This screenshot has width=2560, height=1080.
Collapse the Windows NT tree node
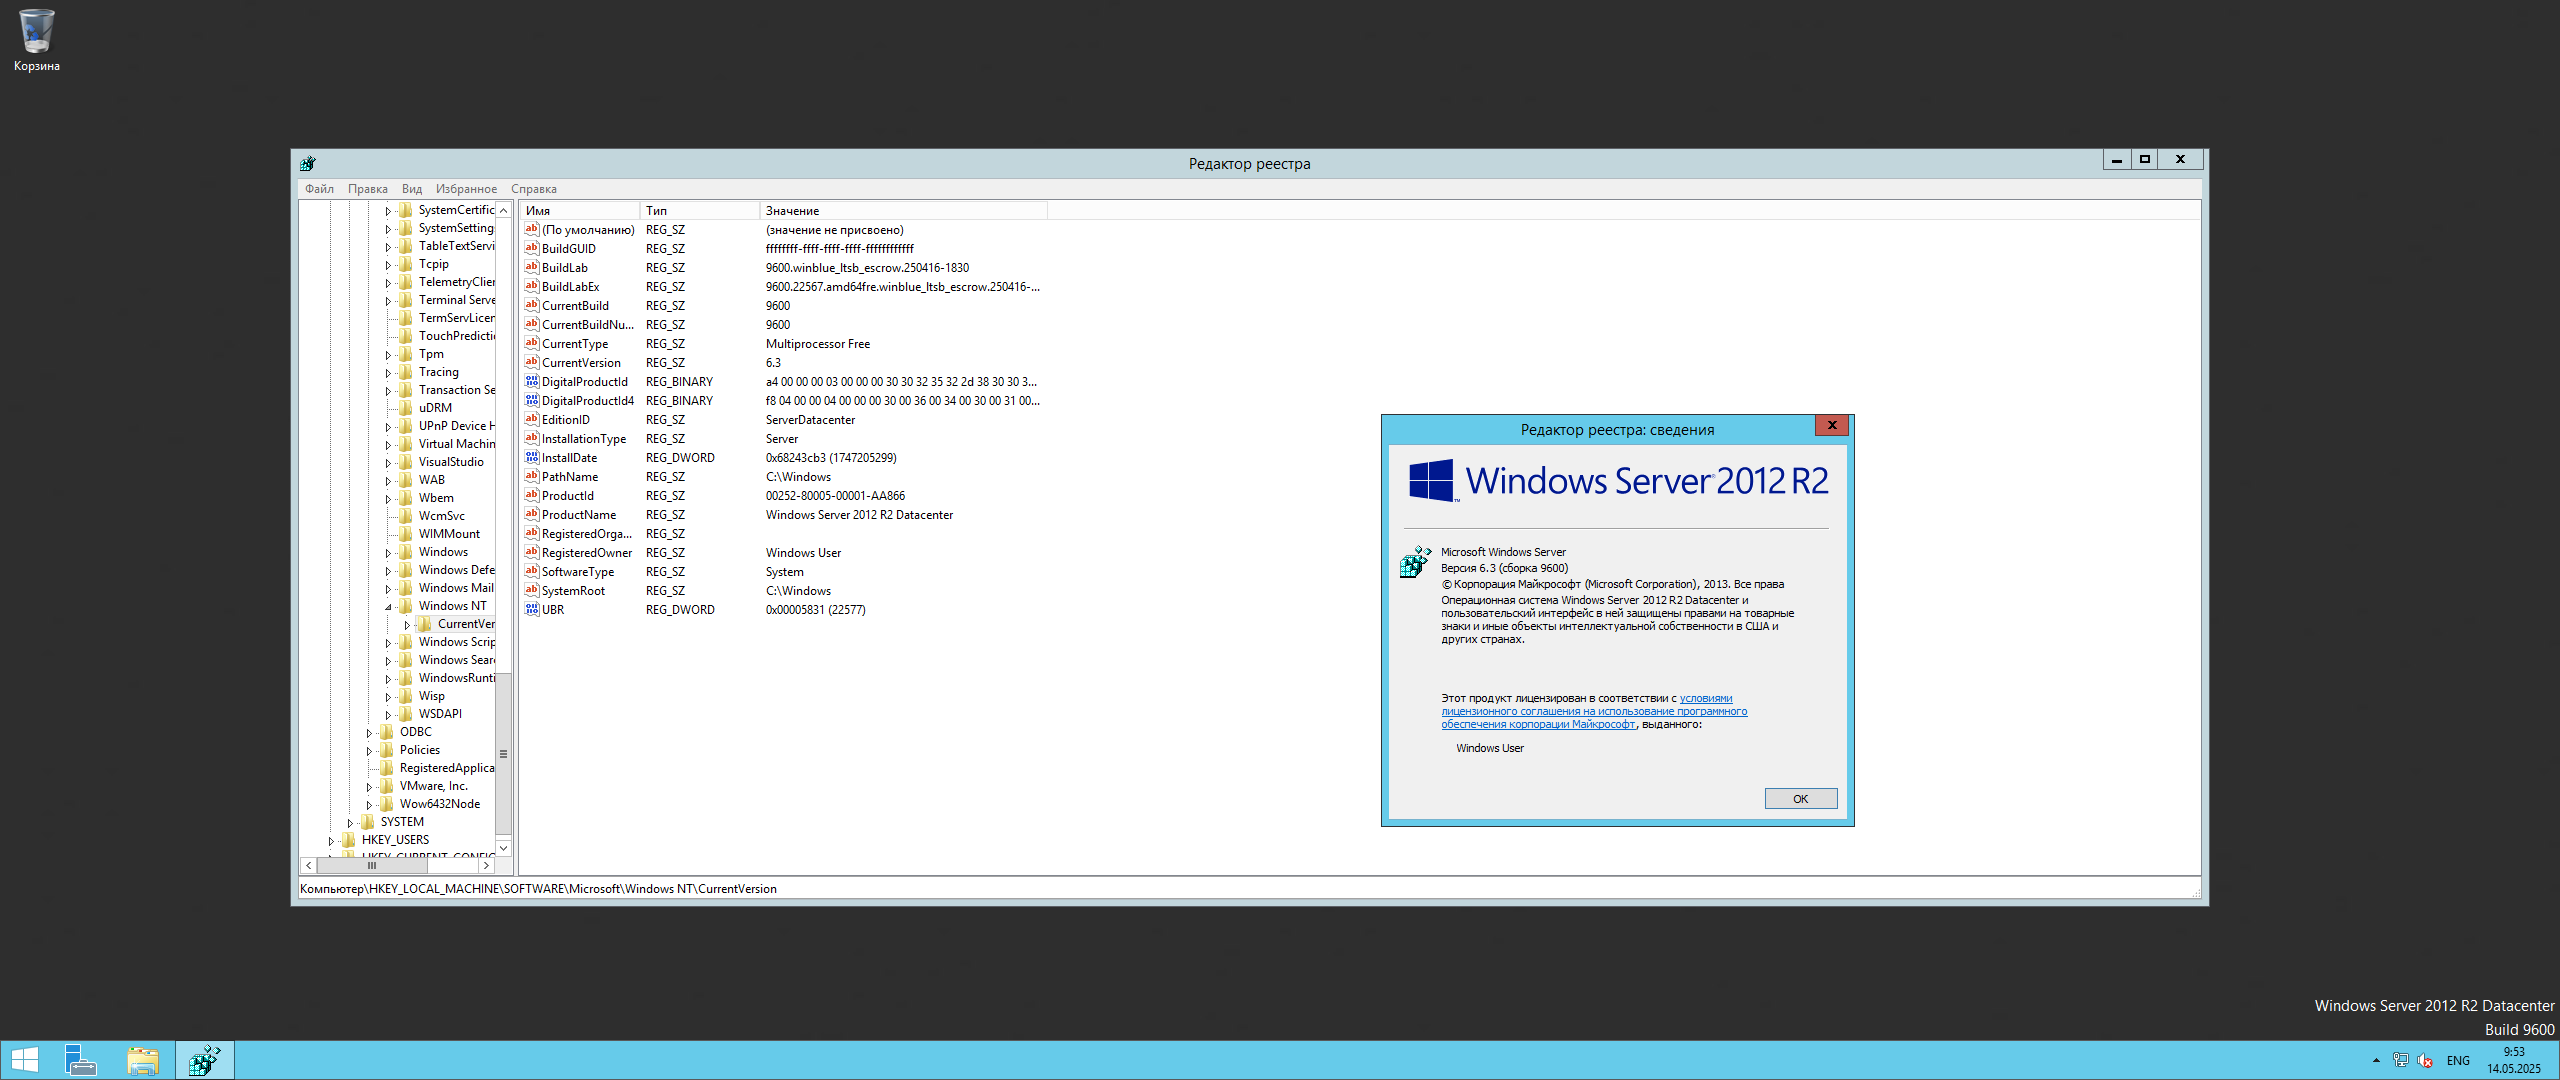click(x=388, y=607)
